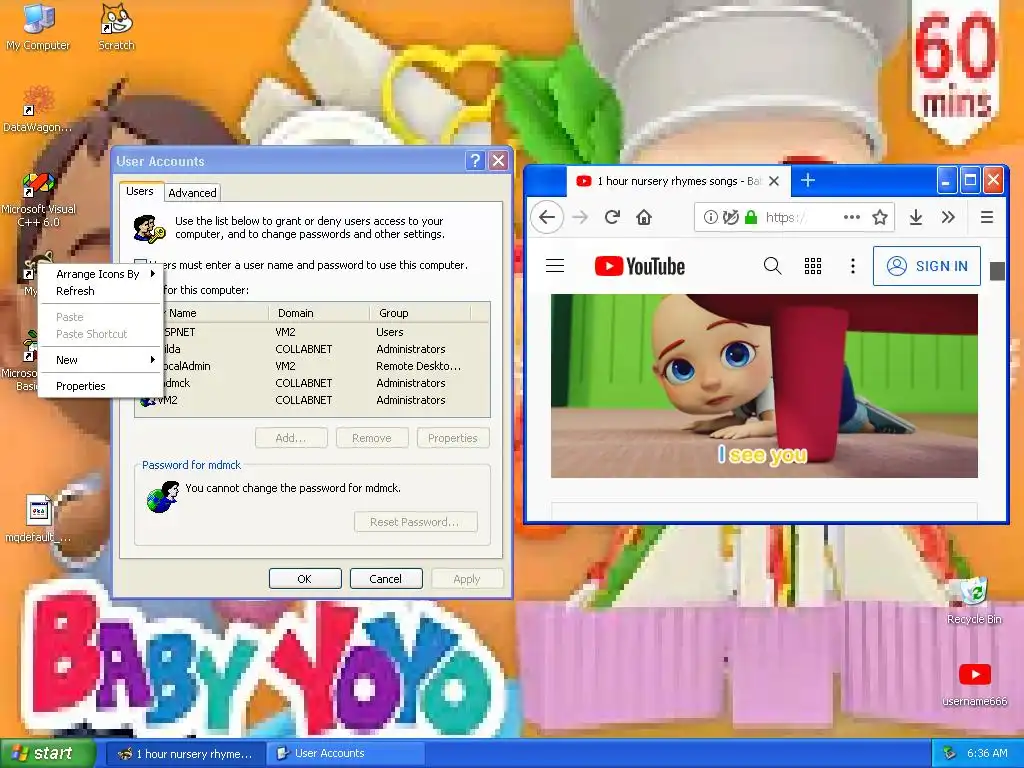Image resolution: width=1024 pixels, height=768 pixels.
Task: Open the DataWagon desktop shortcut
Action: 38,109
